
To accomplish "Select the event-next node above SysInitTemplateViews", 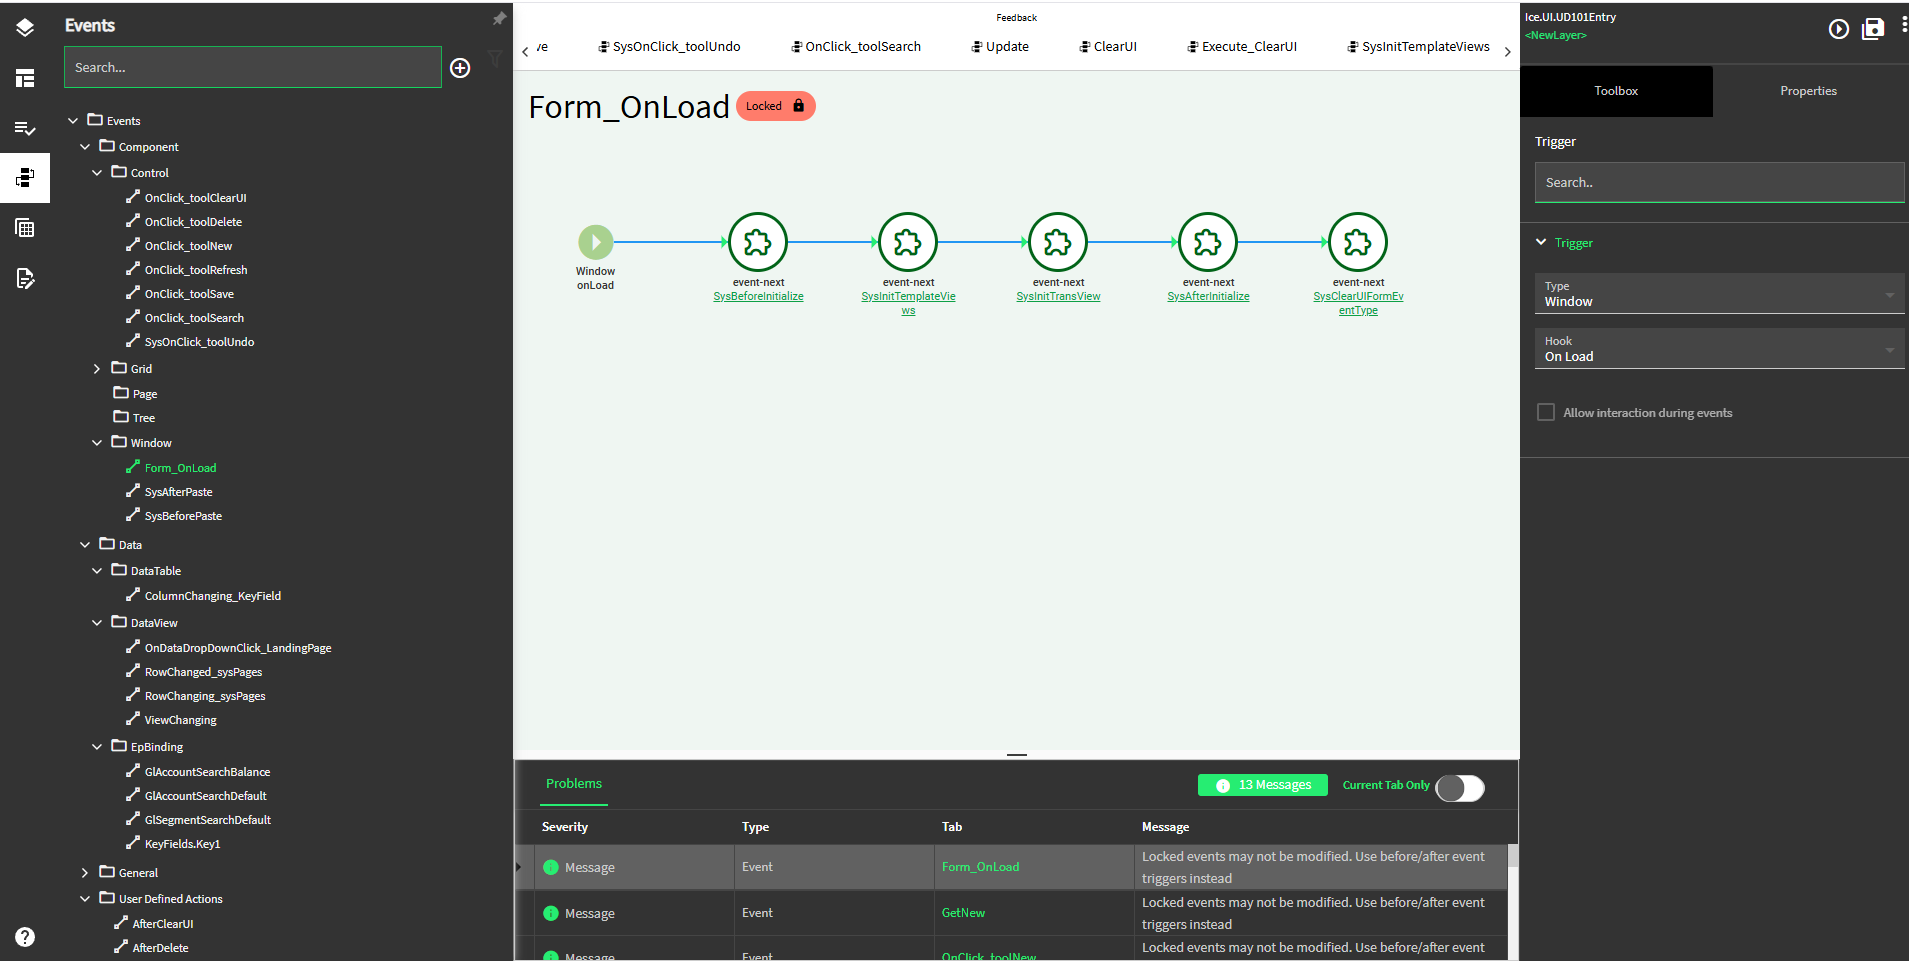I will [908, 242].
